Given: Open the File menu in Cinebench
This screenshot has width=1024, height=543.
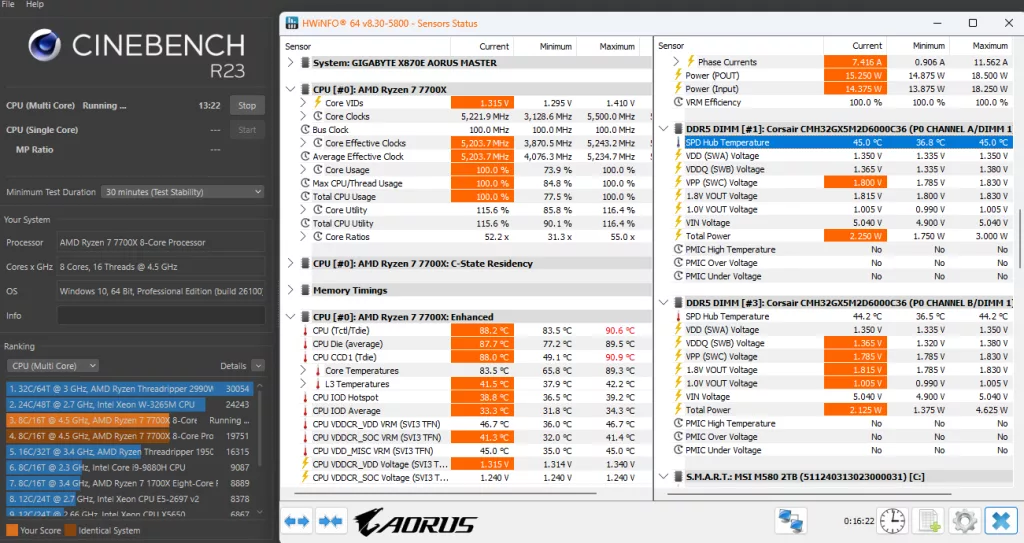Looking at the screenshot, I should pyautogui.click(x=8, y=5).
